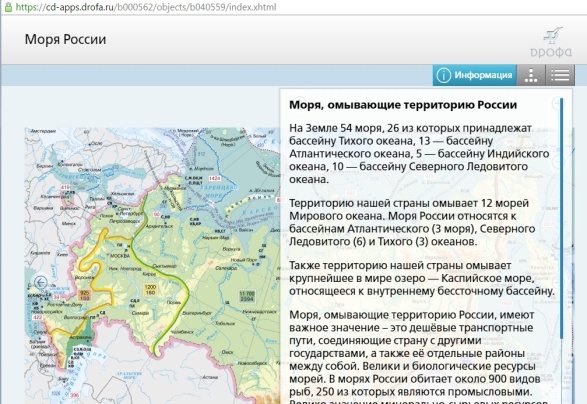
Task: Click the 396 marker in Caspian Sea
Action: pos(74,395)
